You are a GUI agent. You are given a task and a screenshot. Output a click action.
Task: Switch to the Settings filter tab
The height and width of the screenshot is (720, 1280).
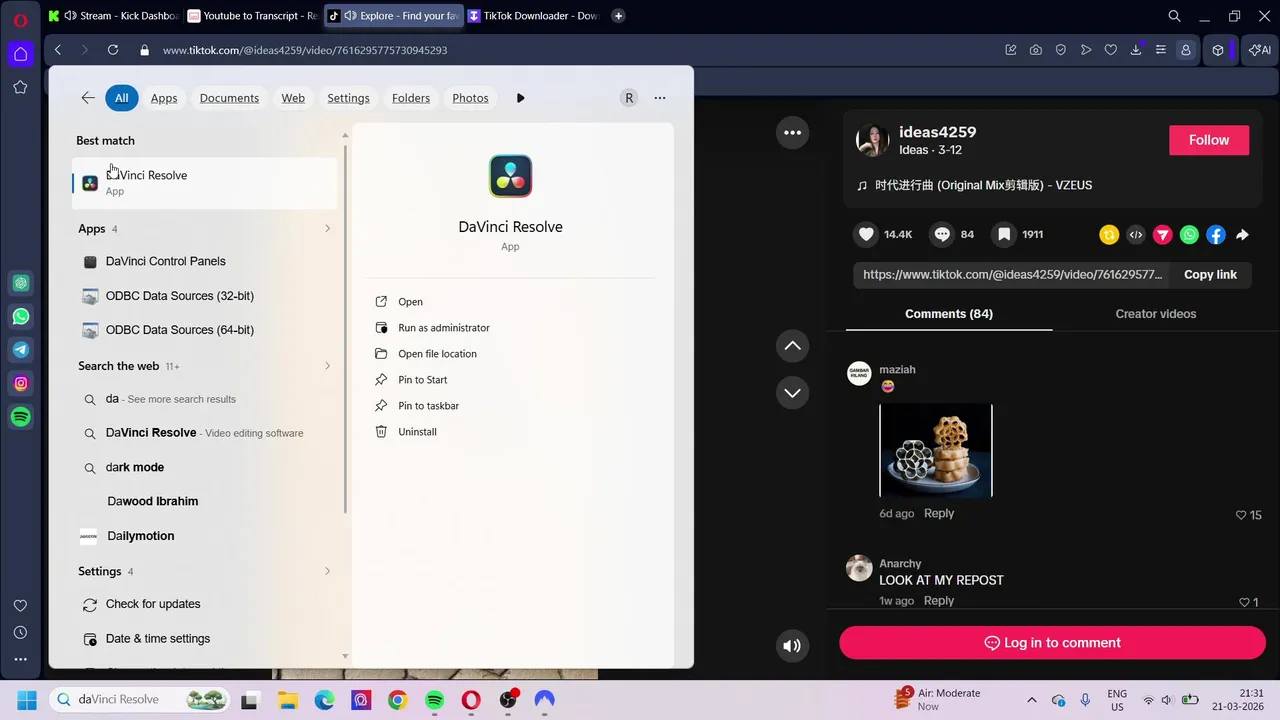click(x=348, y=98)
